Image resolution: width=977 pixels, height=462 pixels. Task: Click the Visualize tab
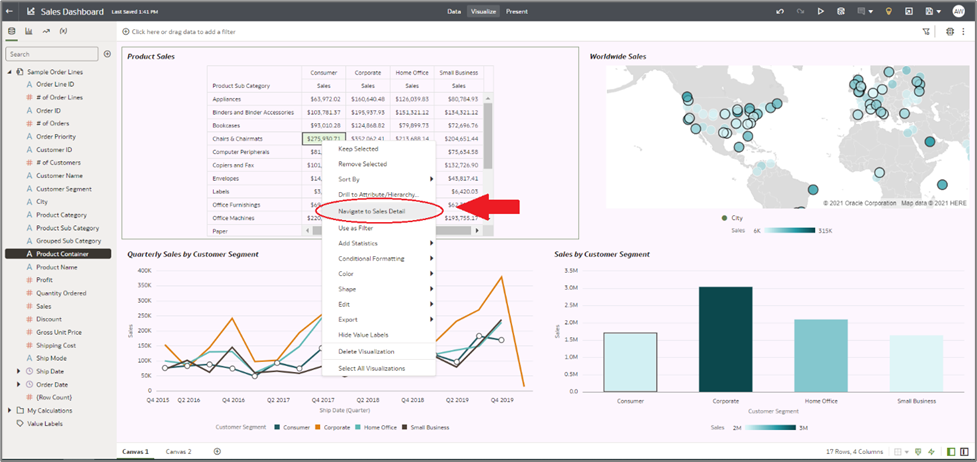tap(484, 11)
